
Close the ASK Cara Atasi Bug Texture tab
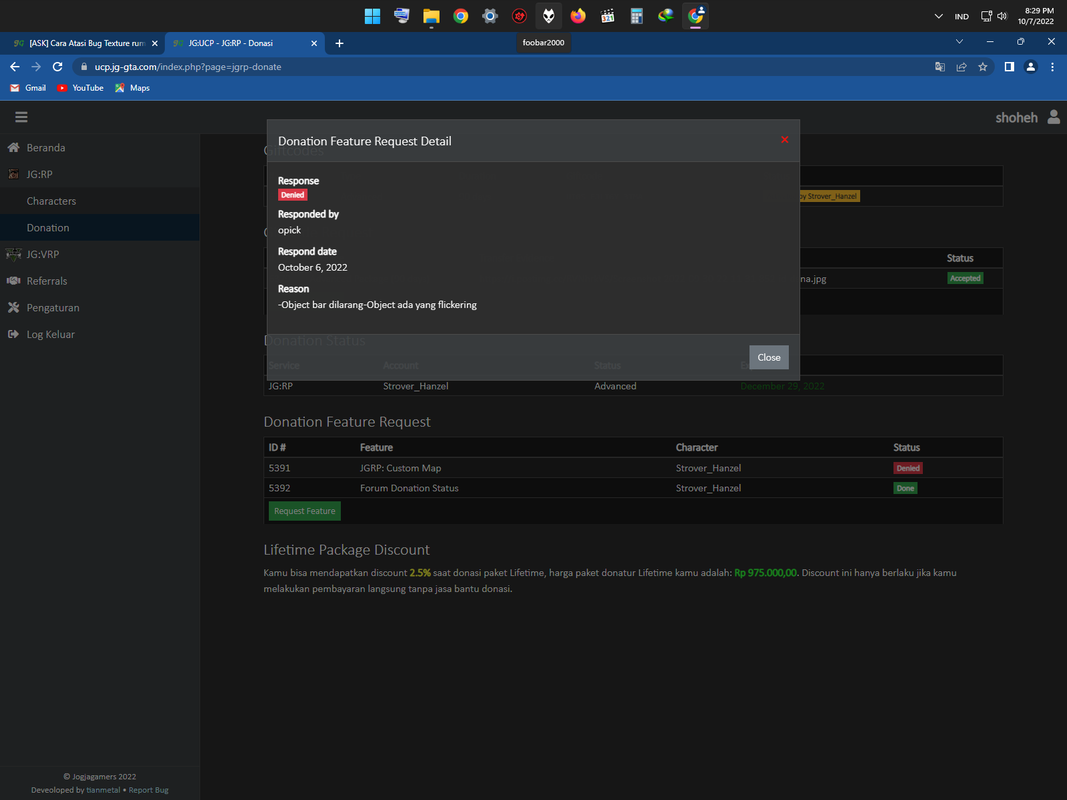[154, 43]
